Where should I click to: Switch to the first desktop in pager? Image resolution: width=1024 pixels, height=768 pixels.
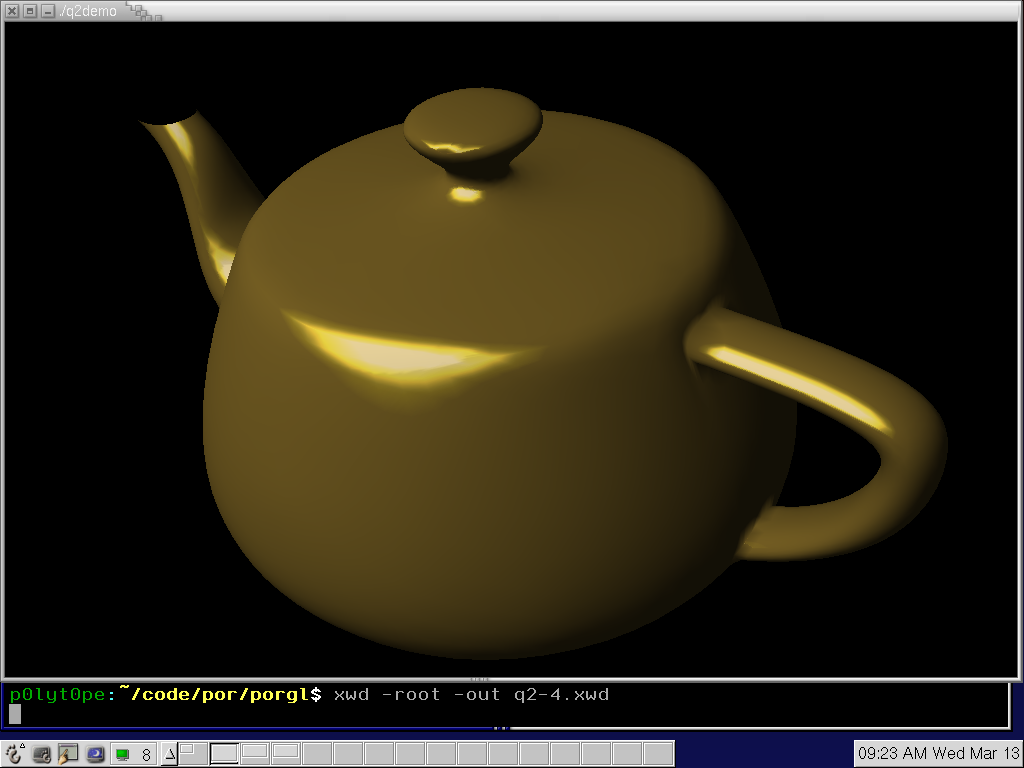[193, 753]
